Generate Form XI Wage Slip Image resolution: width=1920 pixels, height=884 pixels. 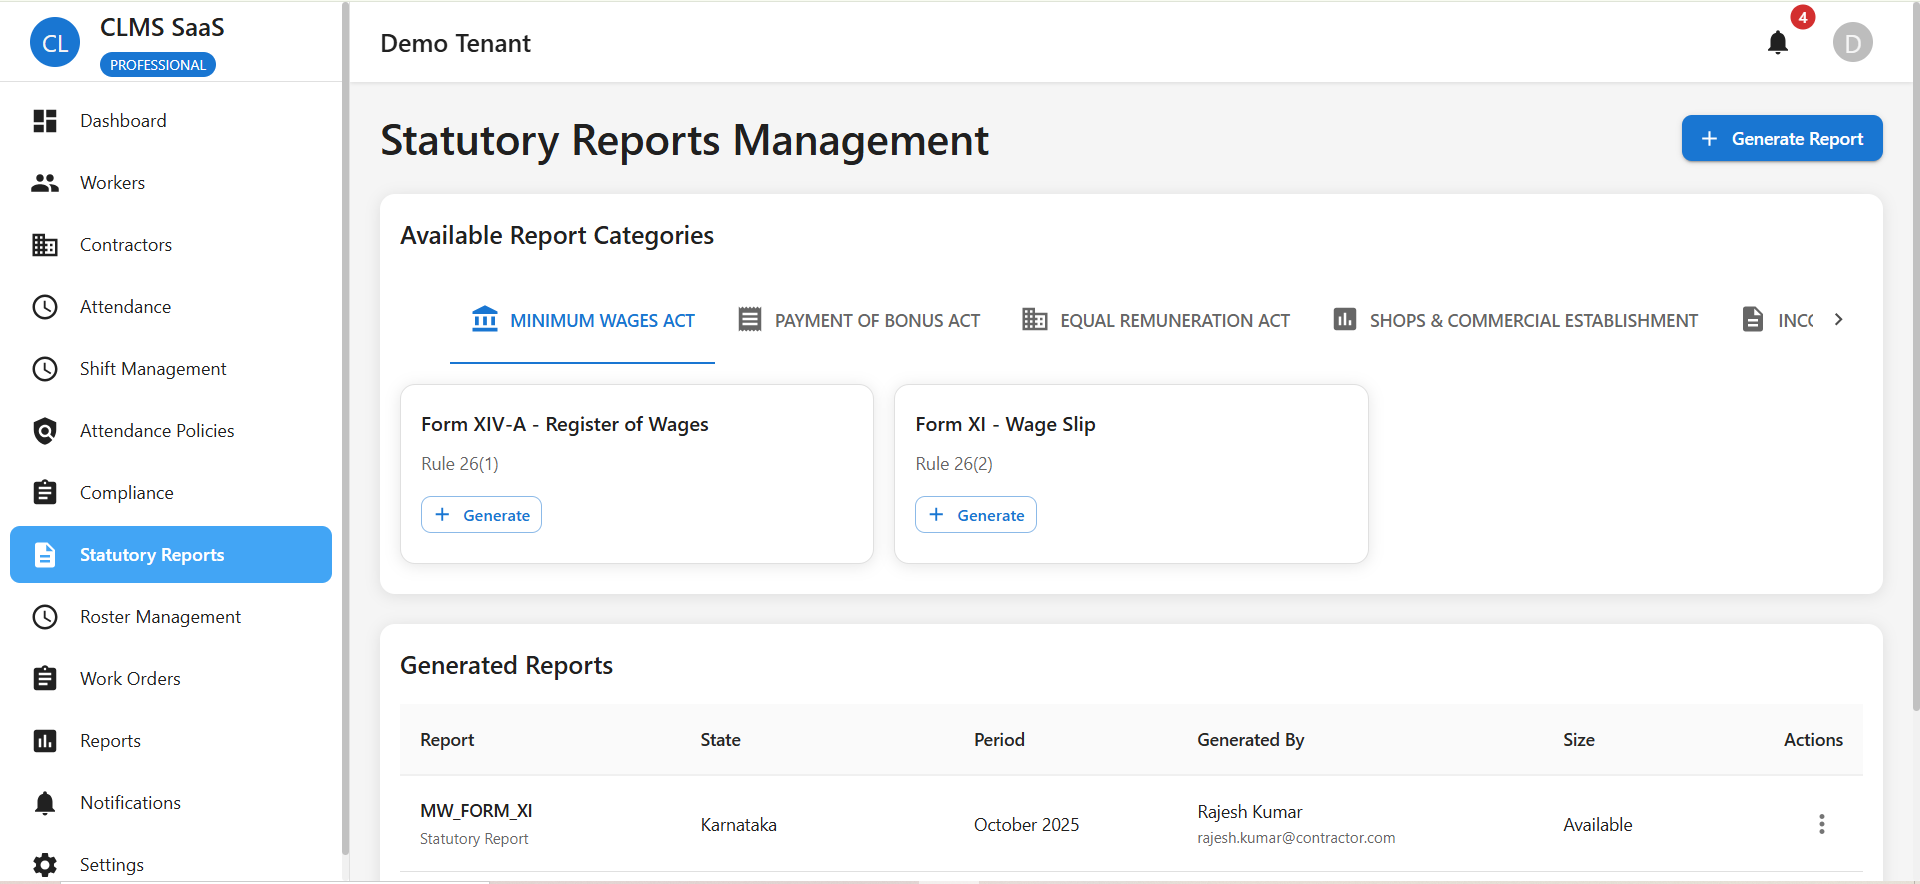(975, 515)
